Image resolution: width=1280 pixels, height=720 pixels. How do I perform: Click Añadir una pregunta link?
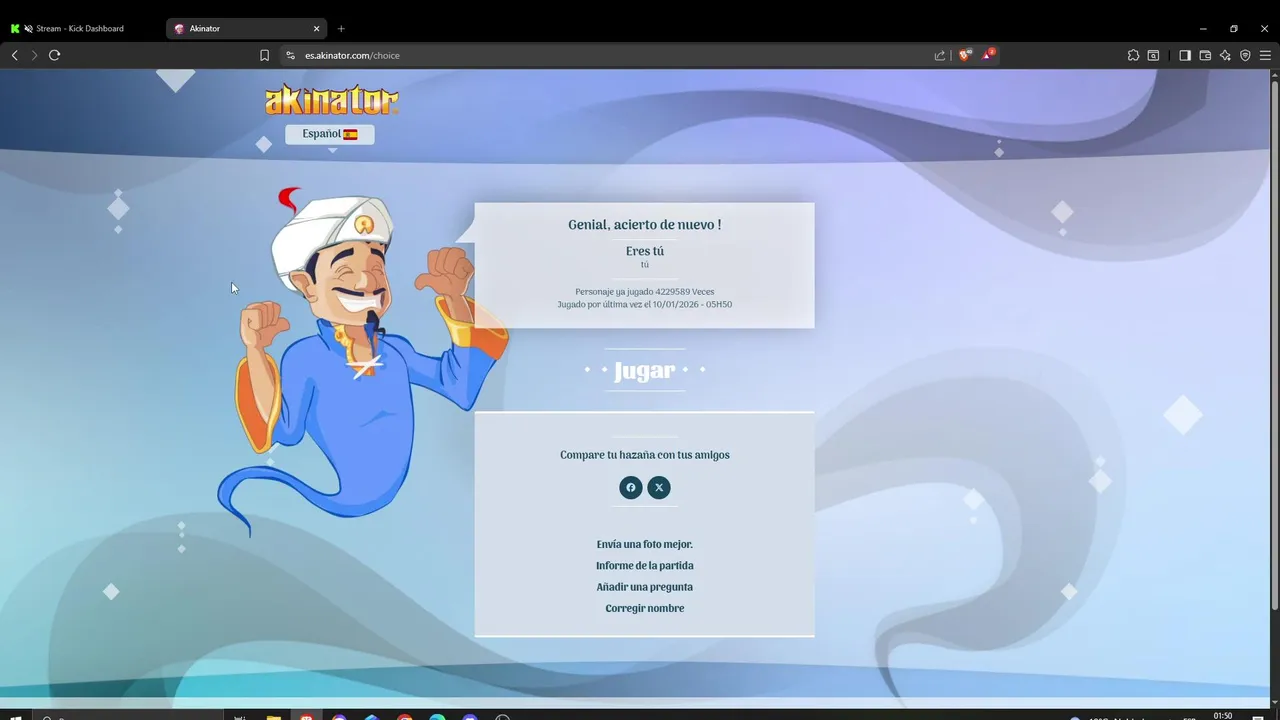coord(645,587)
